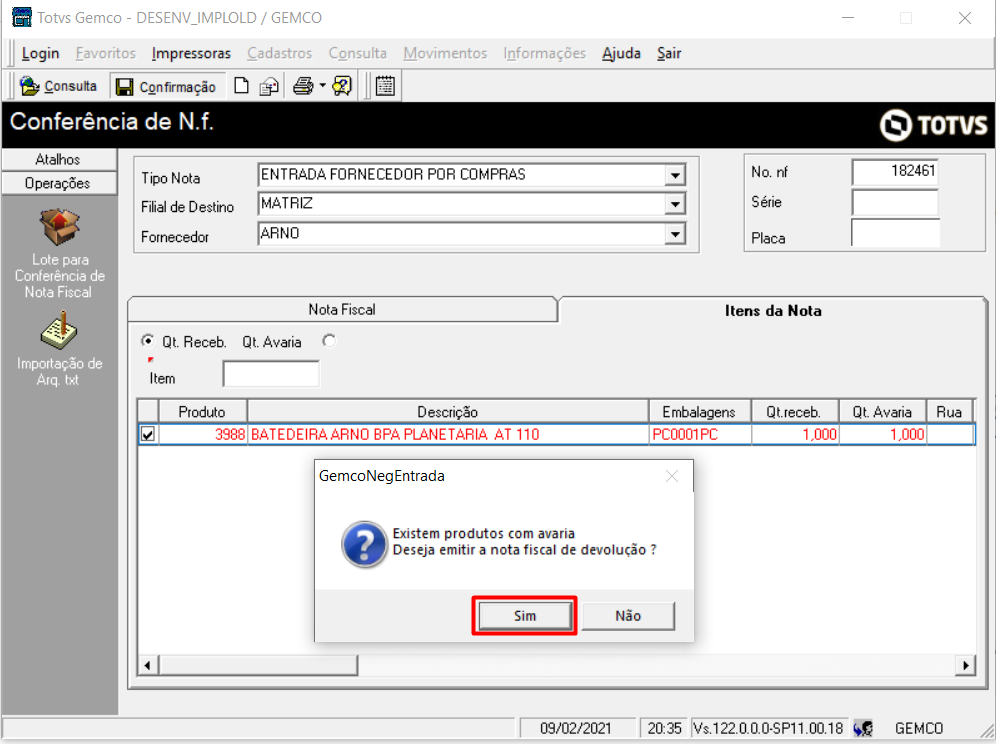996x744 pixels.
Task: Close the GemcoNegEntrada dialog
Action: pos(672,477)
